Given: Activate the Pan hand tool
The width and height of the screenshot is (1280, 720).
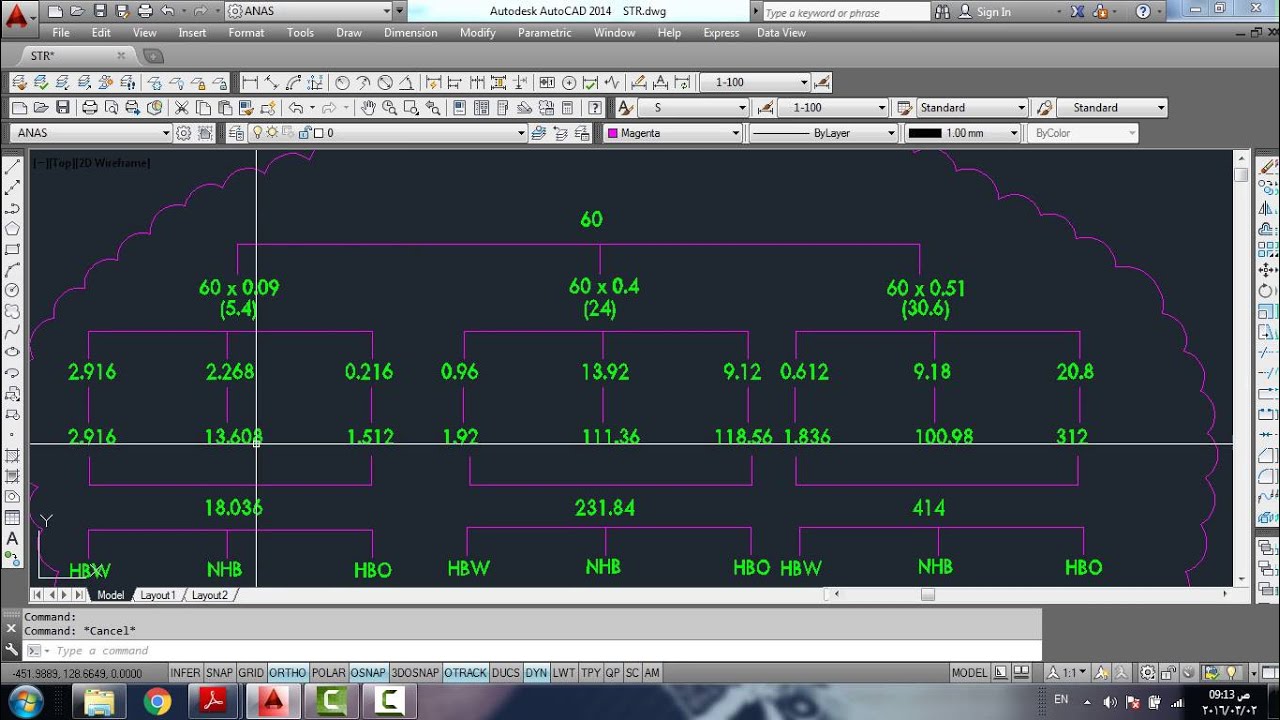Looking at the screenshot, I should 368,108.
